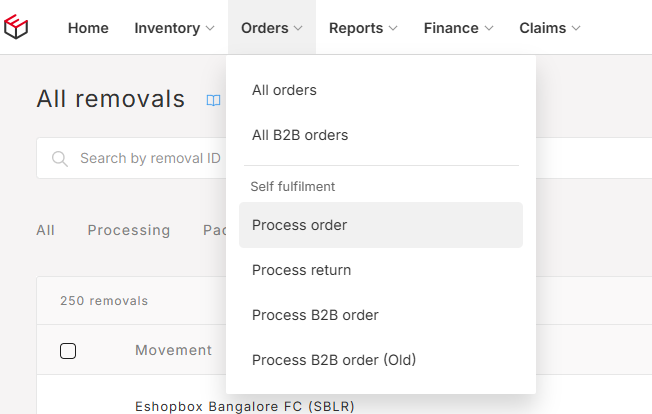652x414 pixels.
Task: Select All orders from the menu
Action: [381, 90]
